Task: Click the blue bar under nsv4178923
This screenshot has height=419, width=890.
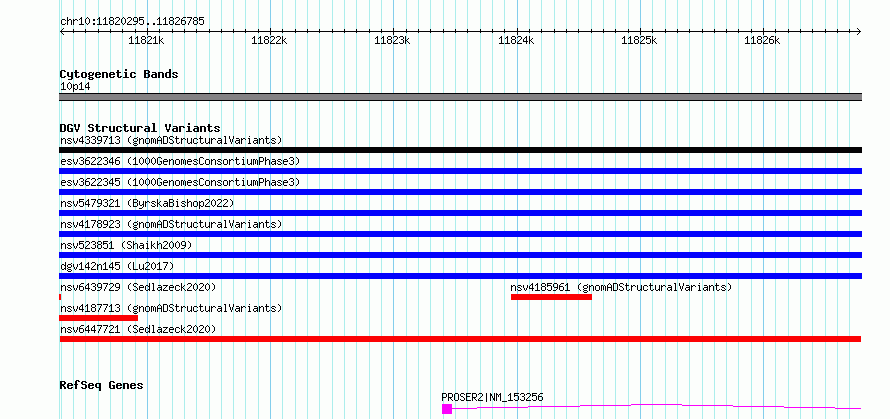Action: click(x=460, y=234)
